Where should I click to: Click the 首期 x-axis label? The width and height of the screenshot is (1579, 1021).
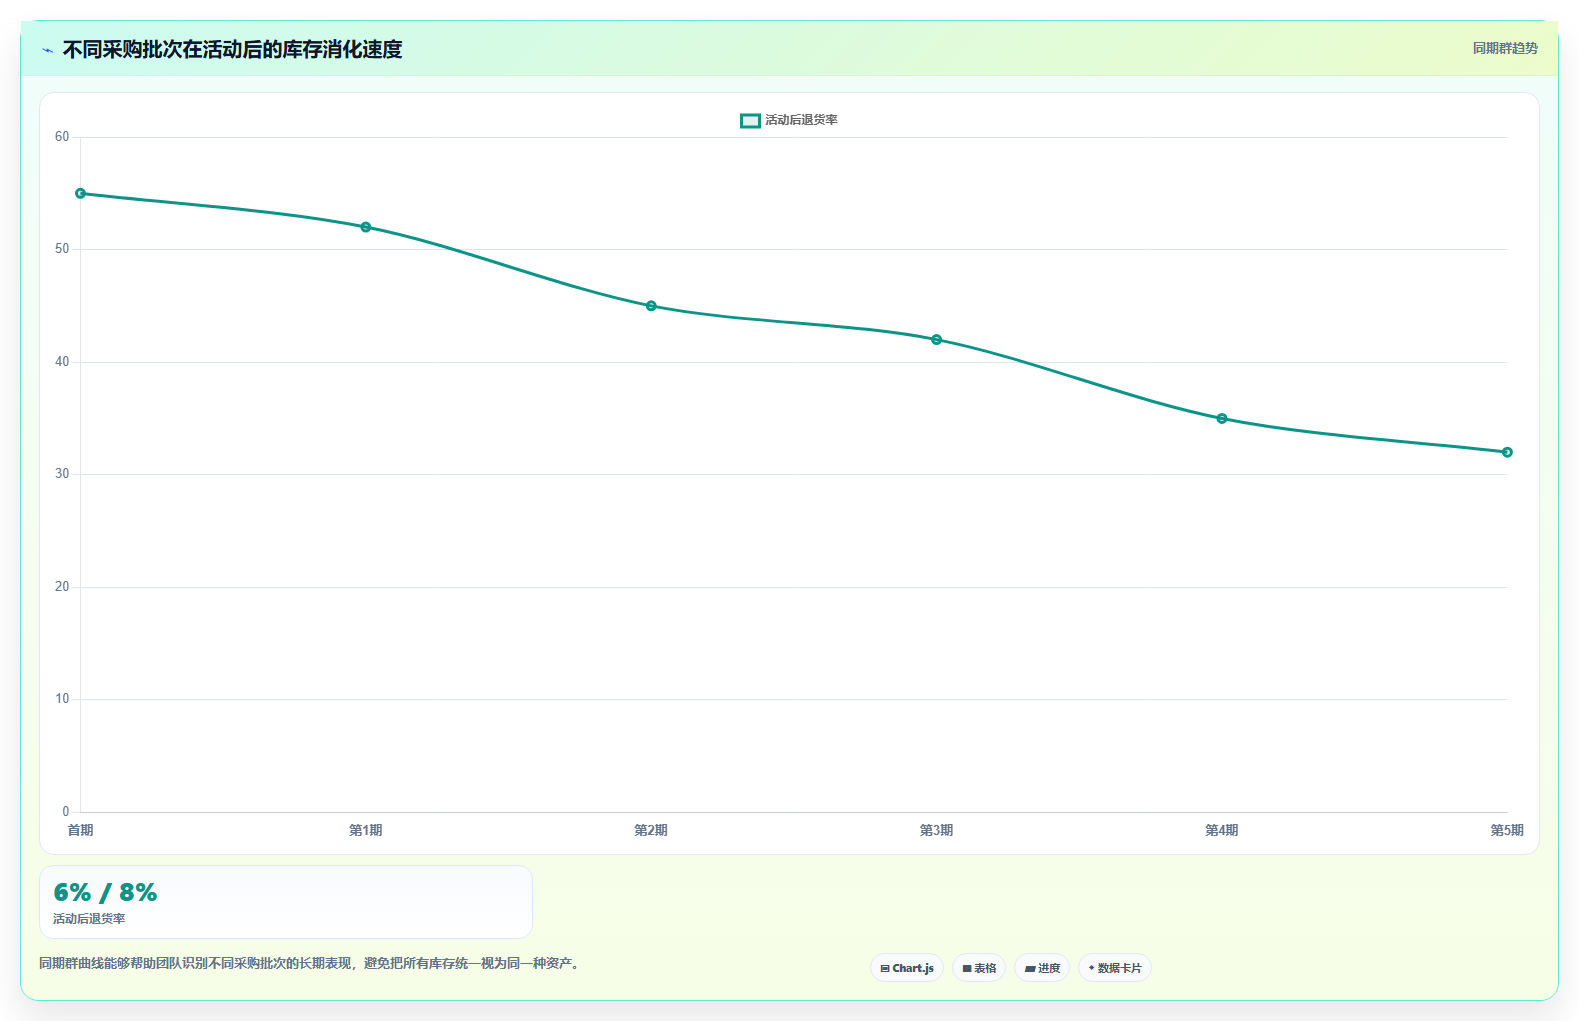(x=81, y=830)
